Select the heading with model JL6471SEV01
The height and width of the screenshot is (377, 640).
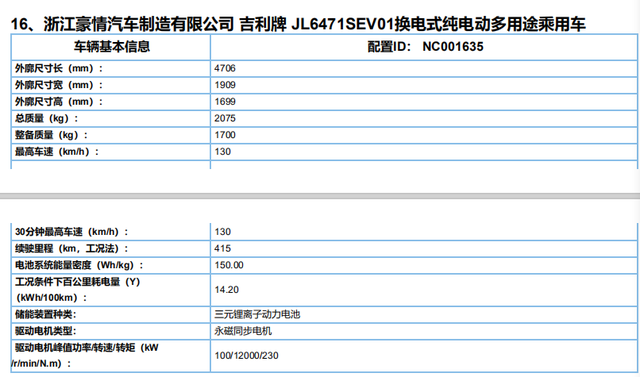tap(298, 24)
